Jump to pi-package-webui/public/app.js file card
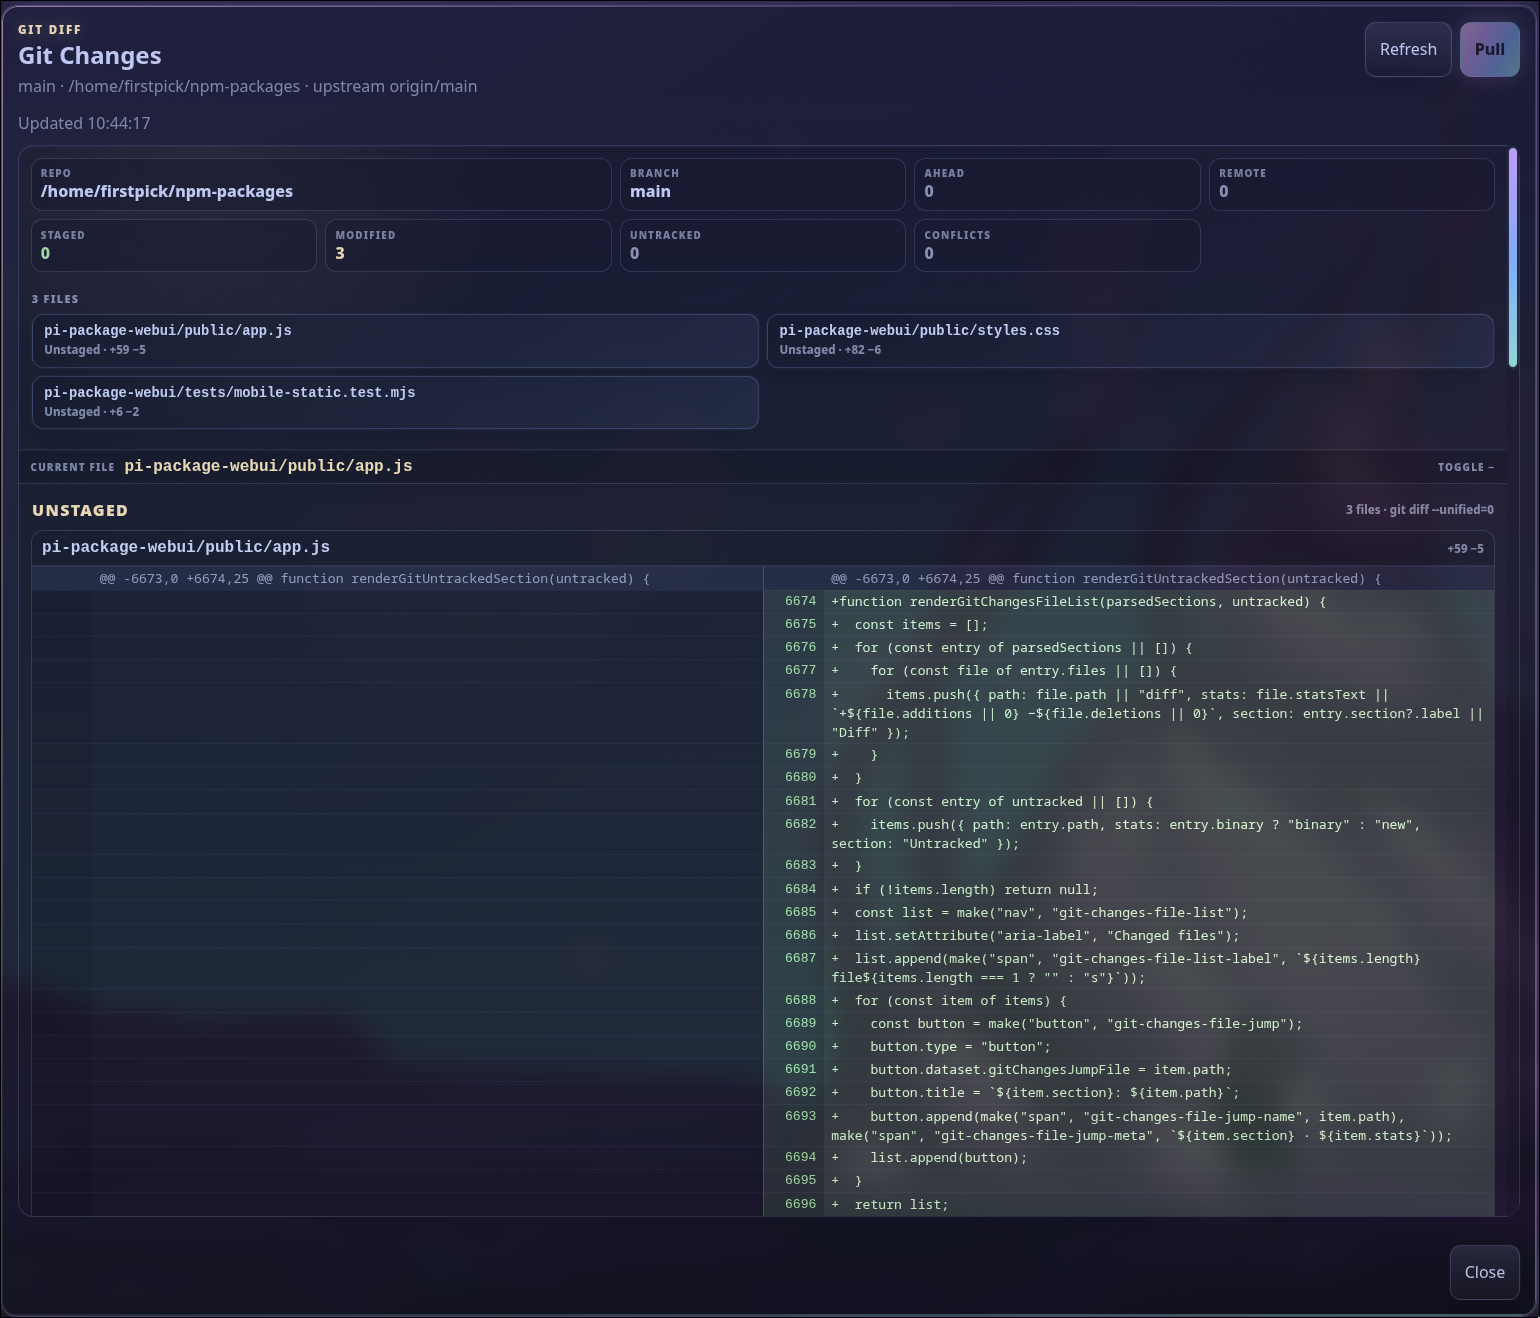Screen dimensions: 1540x1318 pos(395,340)
